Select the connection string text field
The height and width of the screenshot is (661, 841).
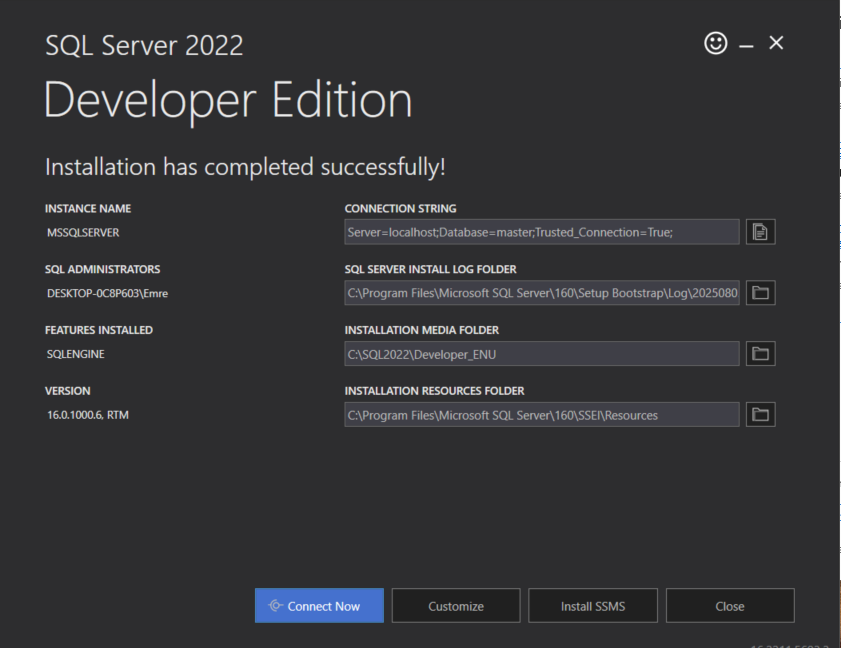(542, 232)
